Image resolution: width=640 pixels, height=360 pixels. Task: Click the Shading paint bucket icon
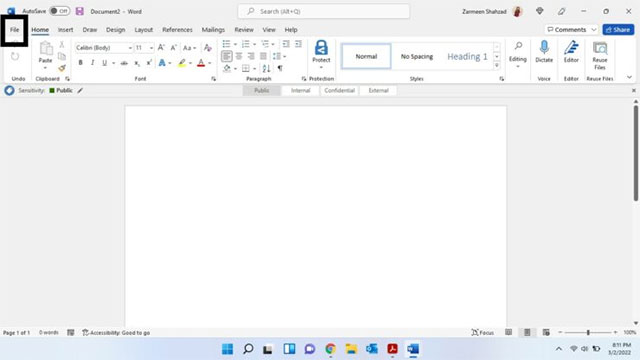pos(227,68)
